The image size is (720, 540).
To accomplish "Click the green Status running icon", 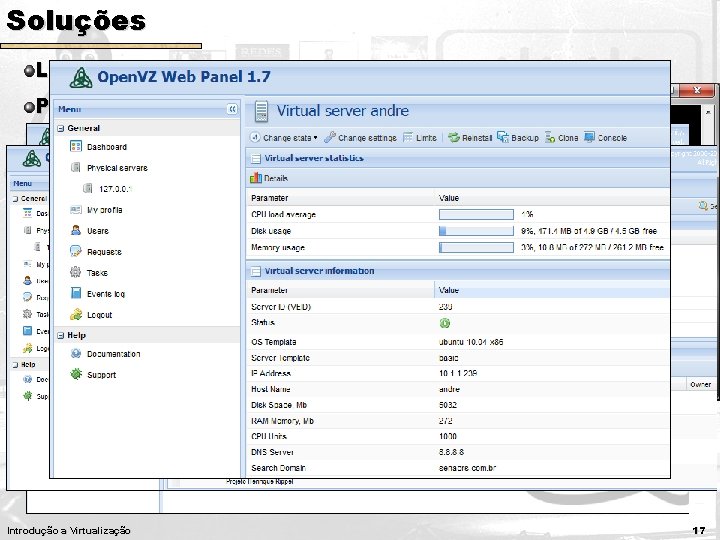I will (x=444, y=323).
